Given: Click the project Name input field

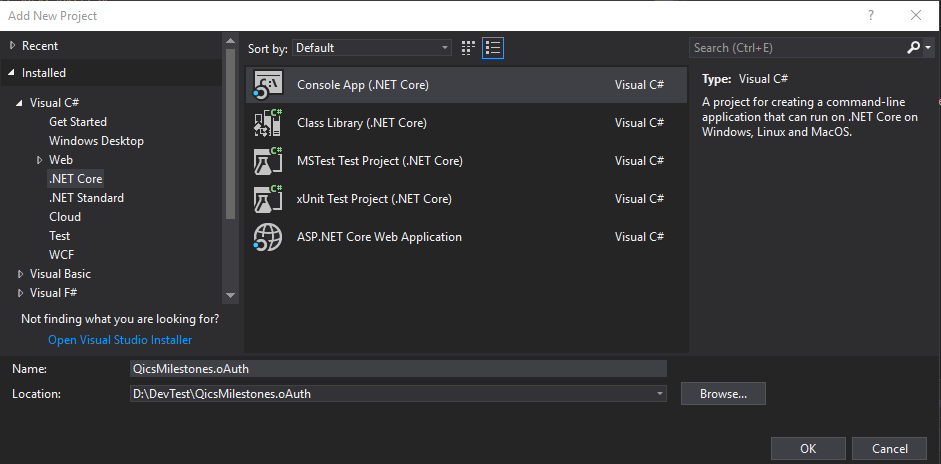Looking at the screenshot, I should [398, 369].
